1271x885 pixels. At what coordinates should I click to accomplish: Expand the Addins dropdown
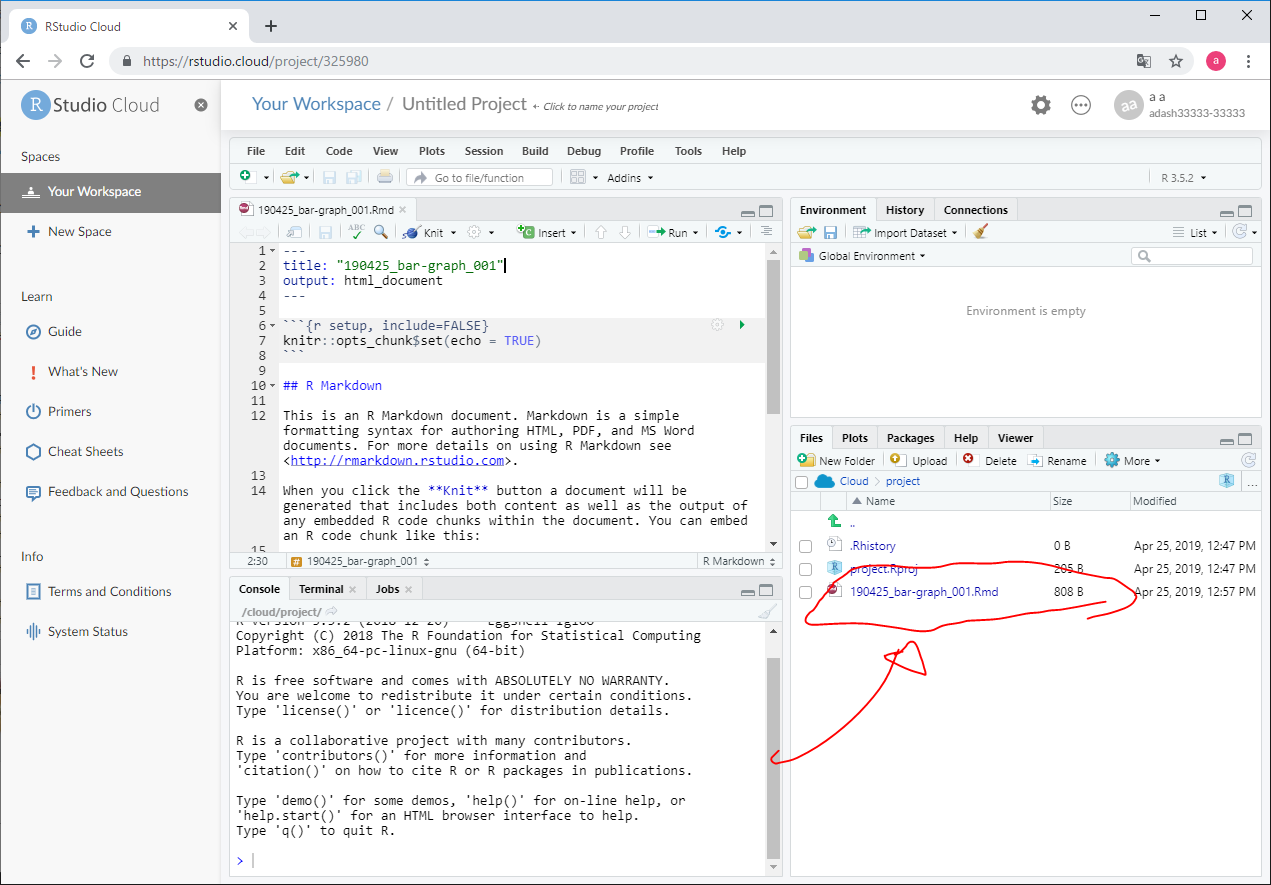pos(630,178)
